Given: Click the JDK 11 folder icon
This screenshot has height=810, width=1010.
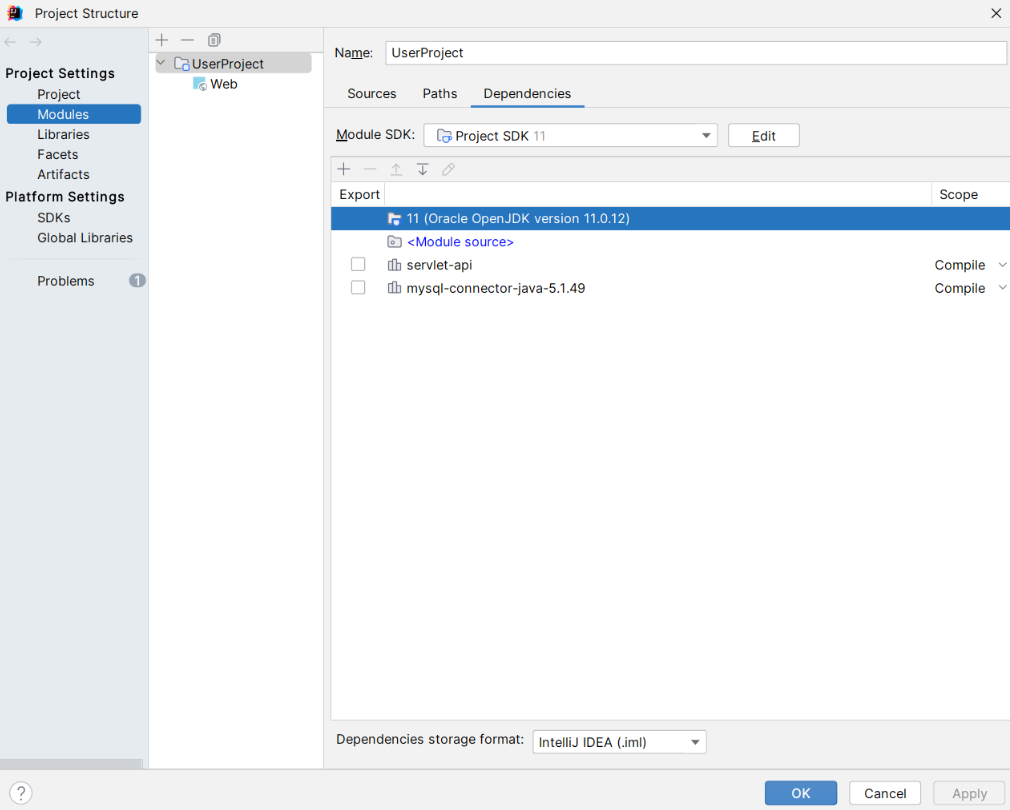Looking at the screenshot, I should click(x=394, y=218).
